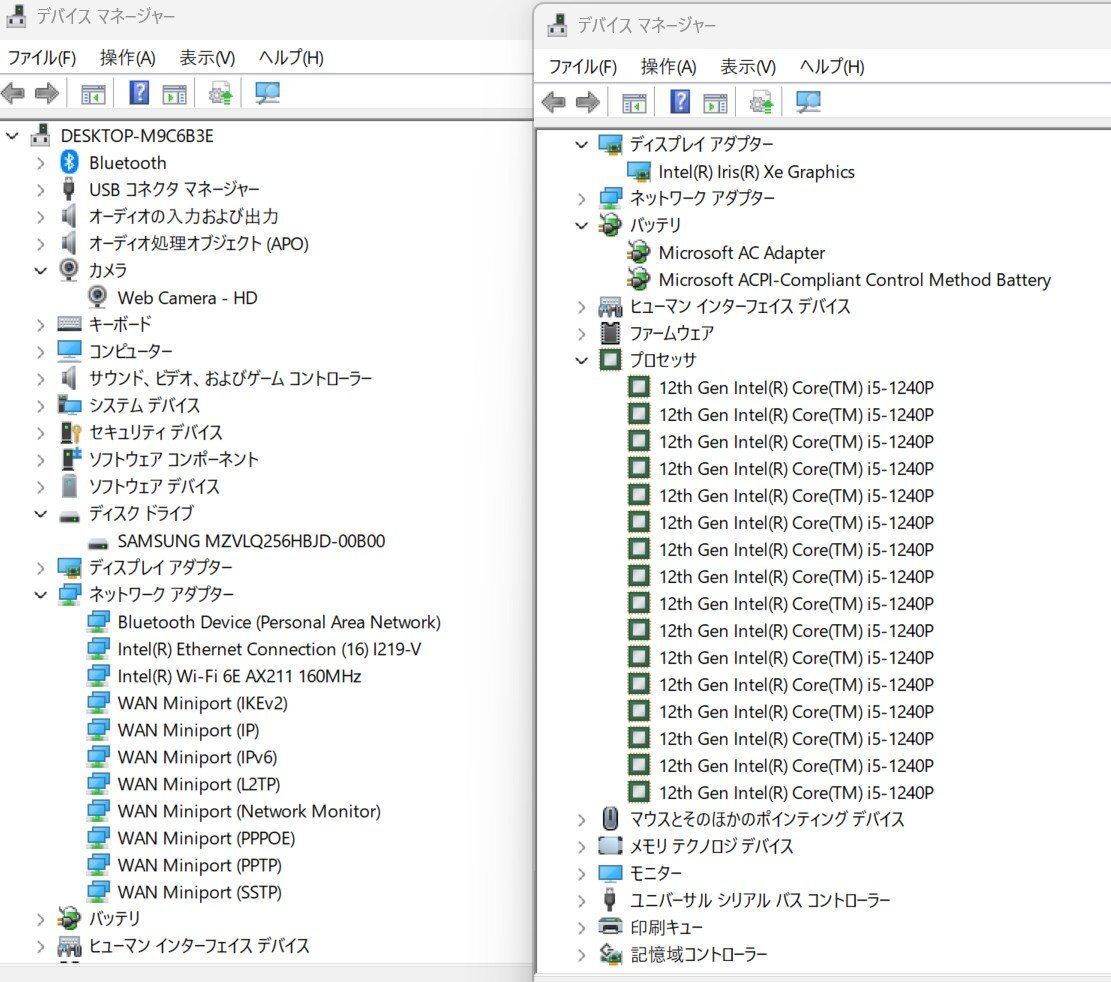Collapse the カメラ node
1111x982 pixels.
(x=40, y=271)
